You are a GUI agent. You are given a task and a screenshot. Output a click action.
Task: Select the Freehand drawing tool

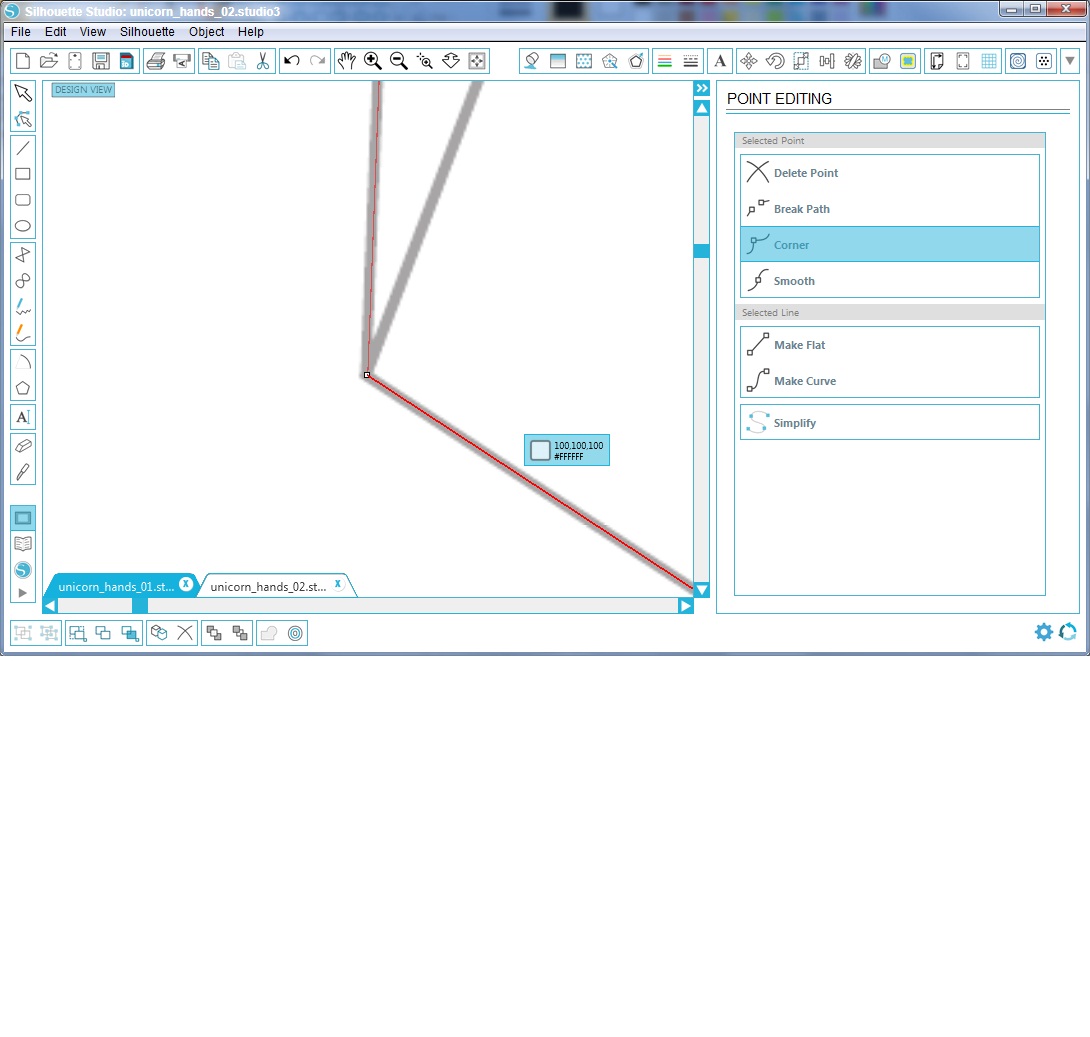pyautogui.click(x=23, y=307)
